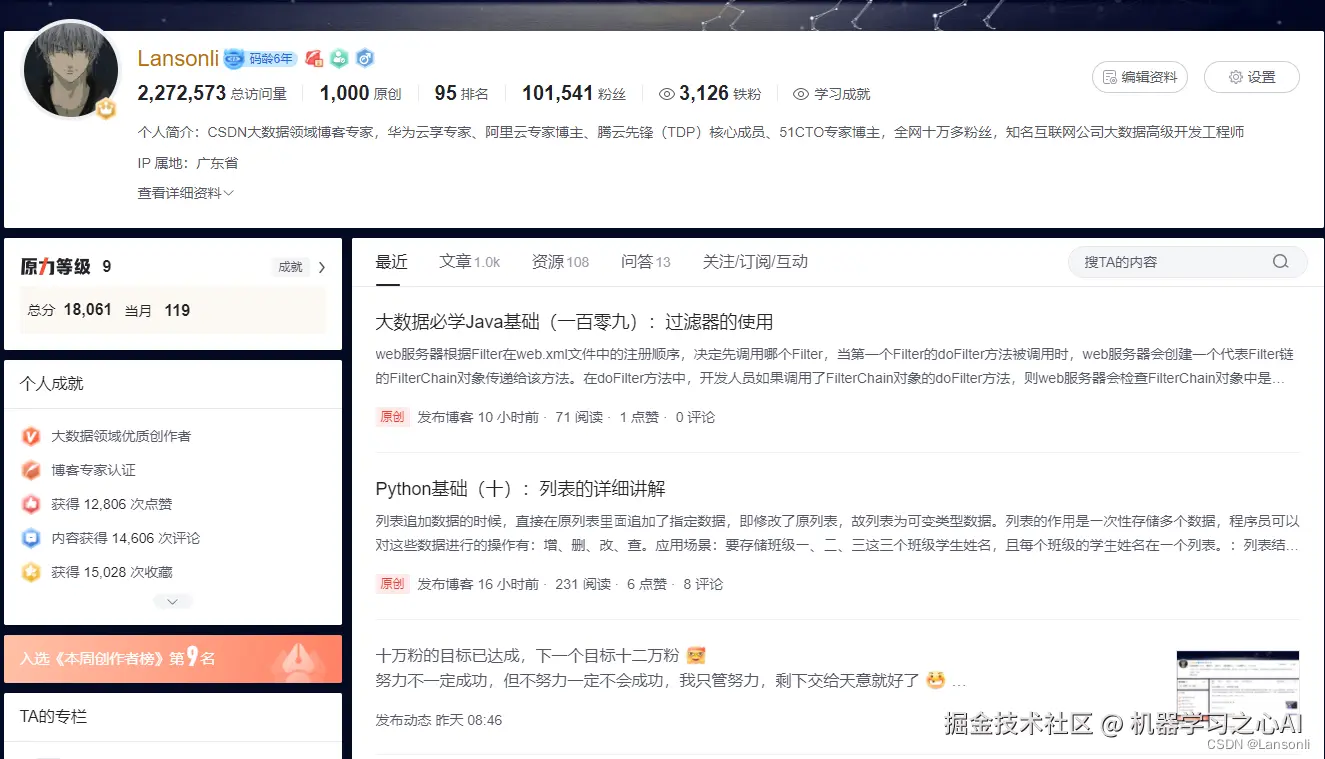
Task: Expand more achievements with the down chevron
Action: click(173, 602)
